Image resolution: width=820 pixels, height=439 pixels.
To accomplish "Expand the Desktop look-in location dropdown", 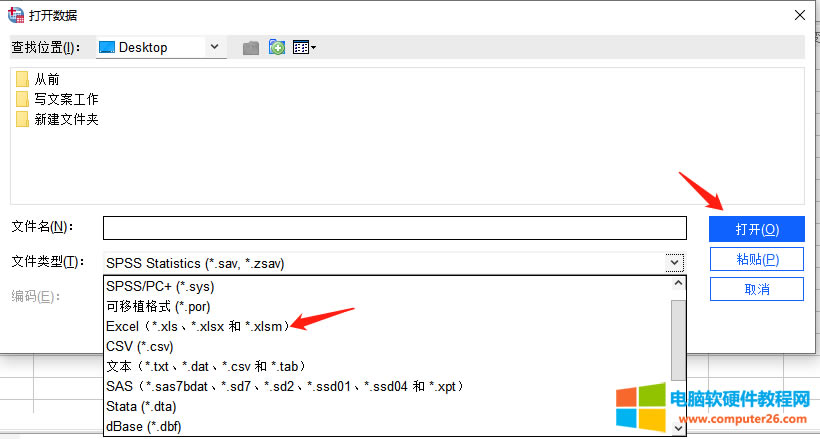I will coord(216,47).
